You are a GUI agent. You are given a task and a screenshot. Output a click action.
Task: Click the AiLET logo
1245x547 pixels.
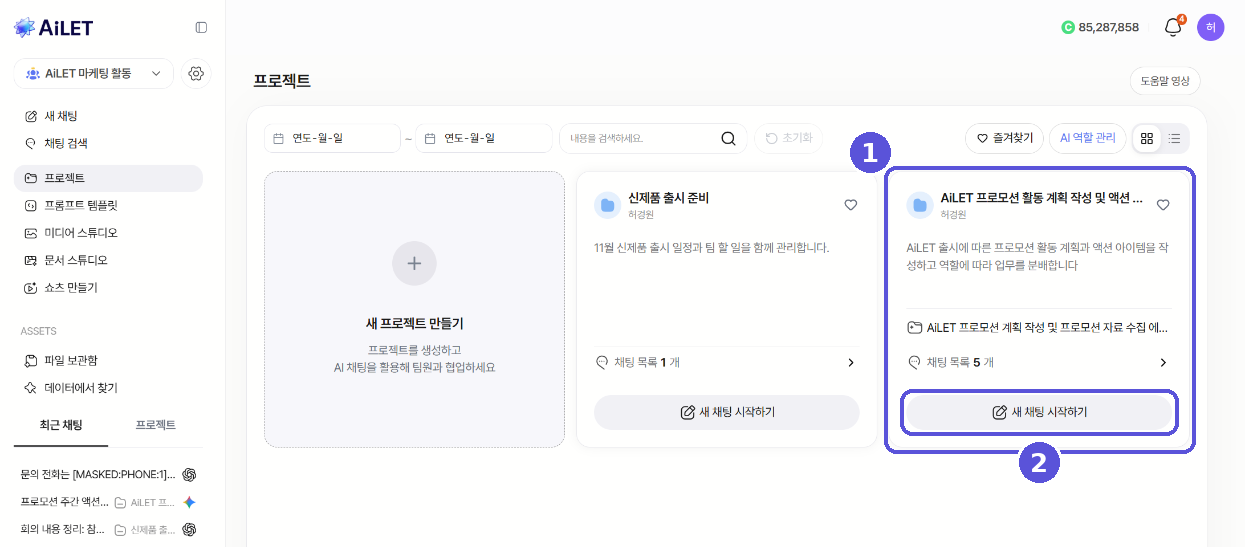tap(53, 28)
